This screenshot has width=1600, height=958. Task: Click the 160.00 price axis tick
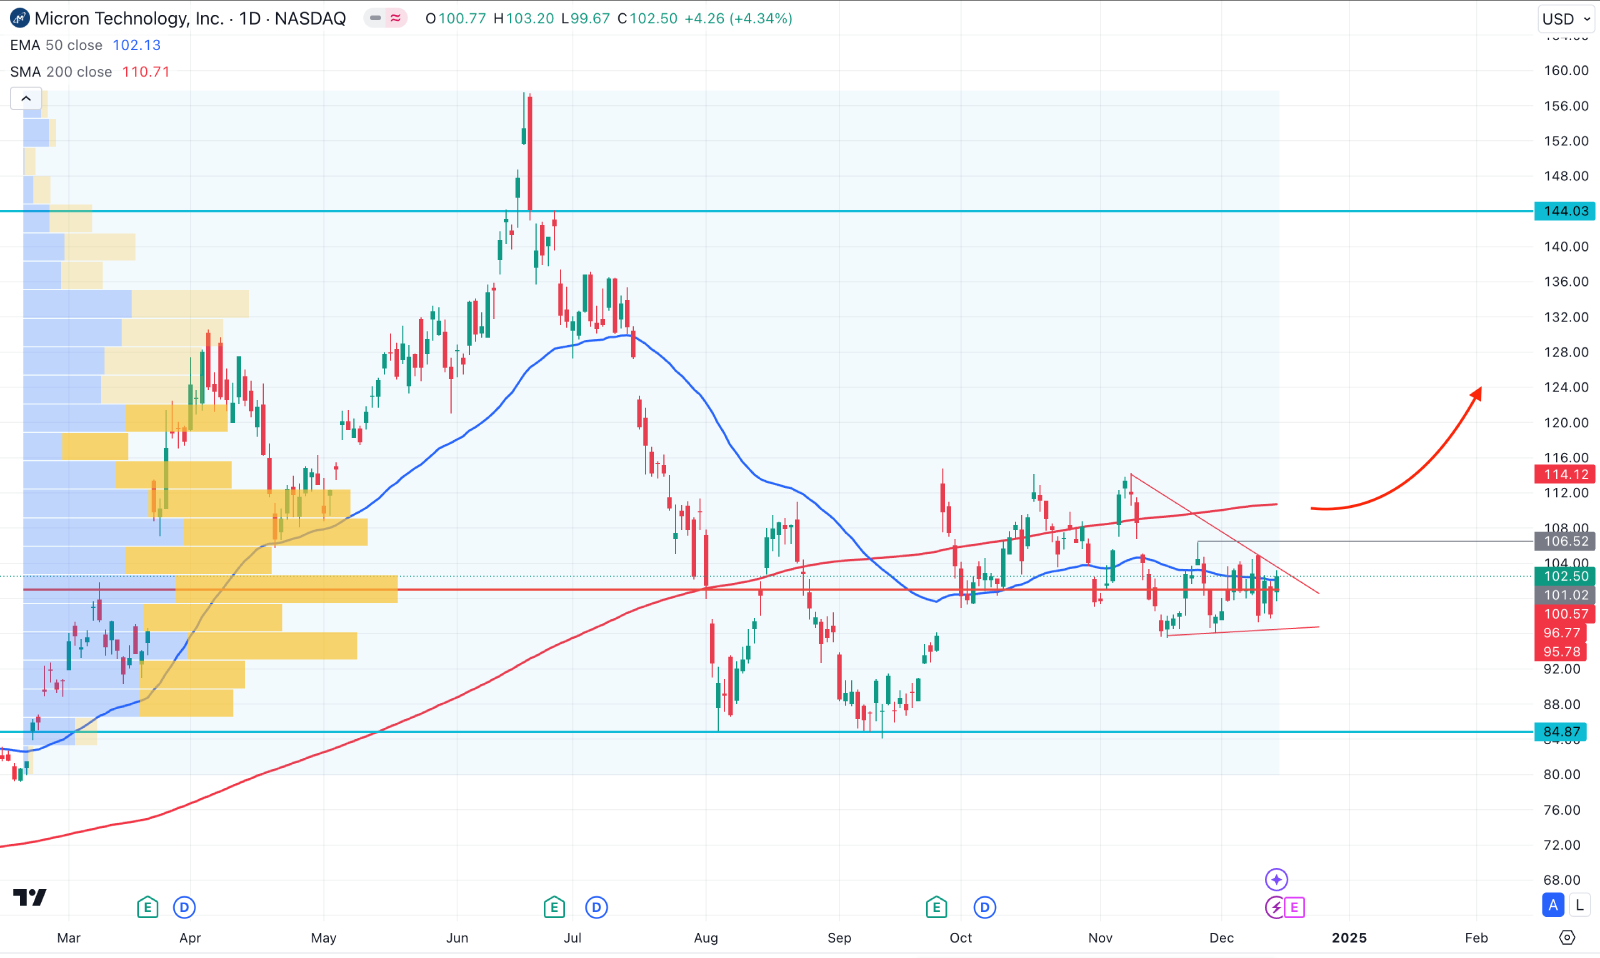(1566, 70)
